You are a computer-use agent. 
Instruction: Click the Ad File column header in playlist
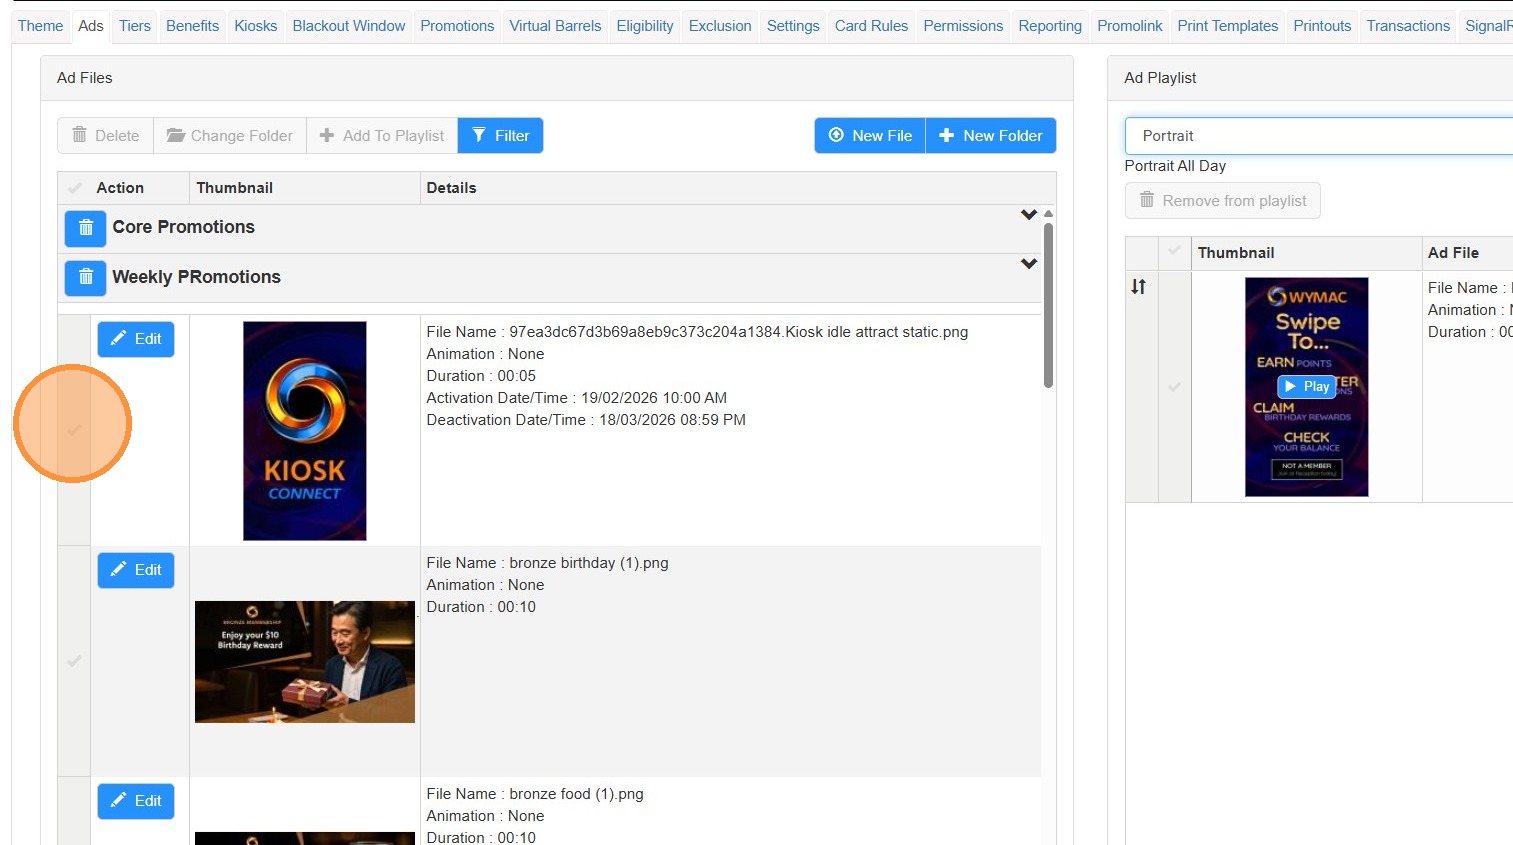coord(1453,253)
